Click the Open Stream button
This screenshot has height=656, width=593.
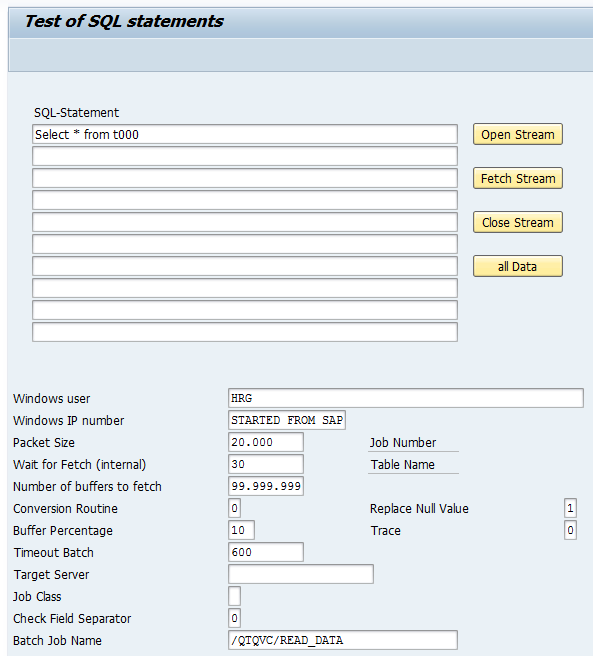coord(518,134)
